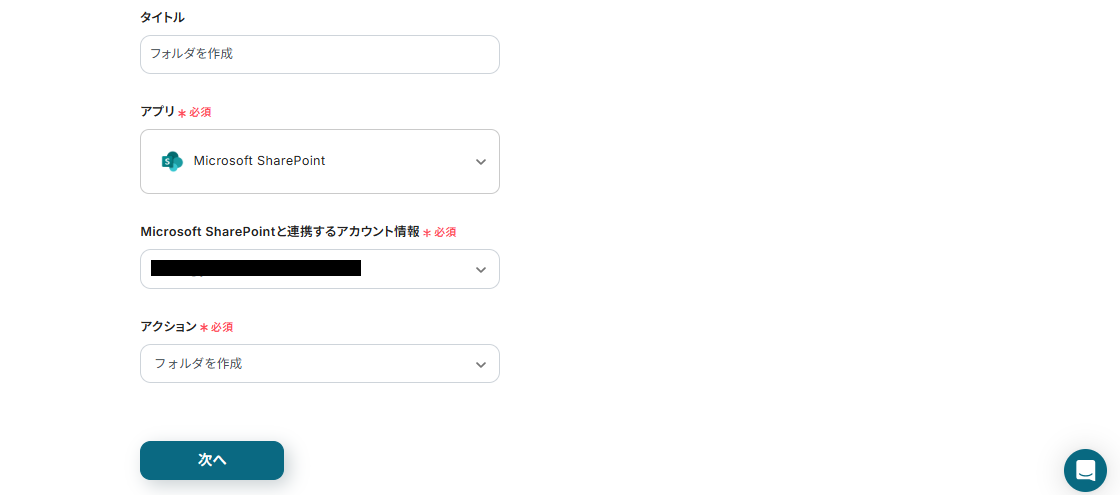Expand the account information dropdown chevron
1120x495 pixels.
[481, 270]
